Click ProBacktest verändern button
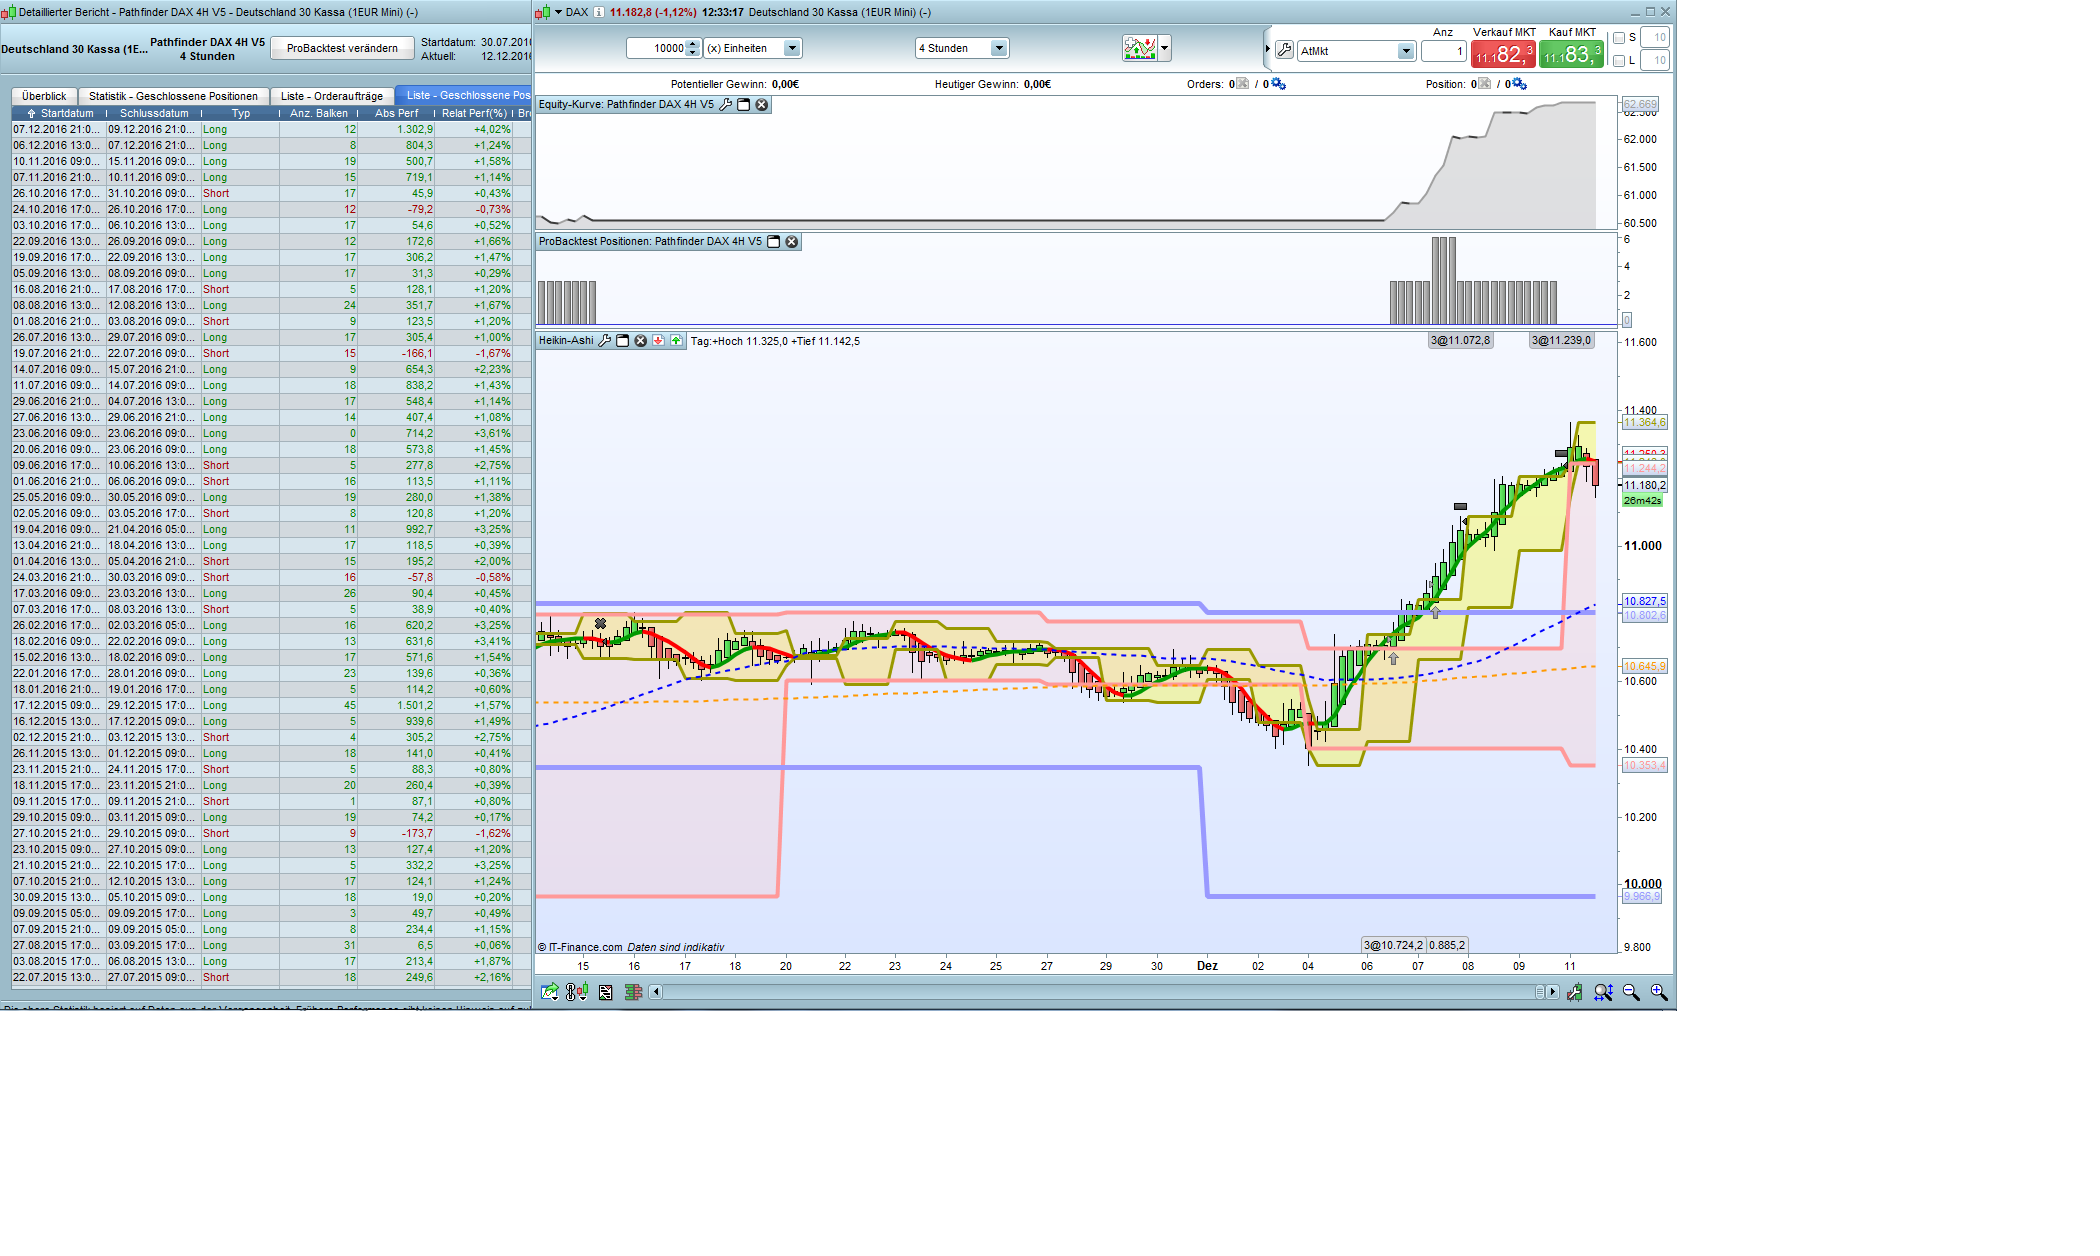The height and width of the screenshot is (1256, 2100). point(342,48)
